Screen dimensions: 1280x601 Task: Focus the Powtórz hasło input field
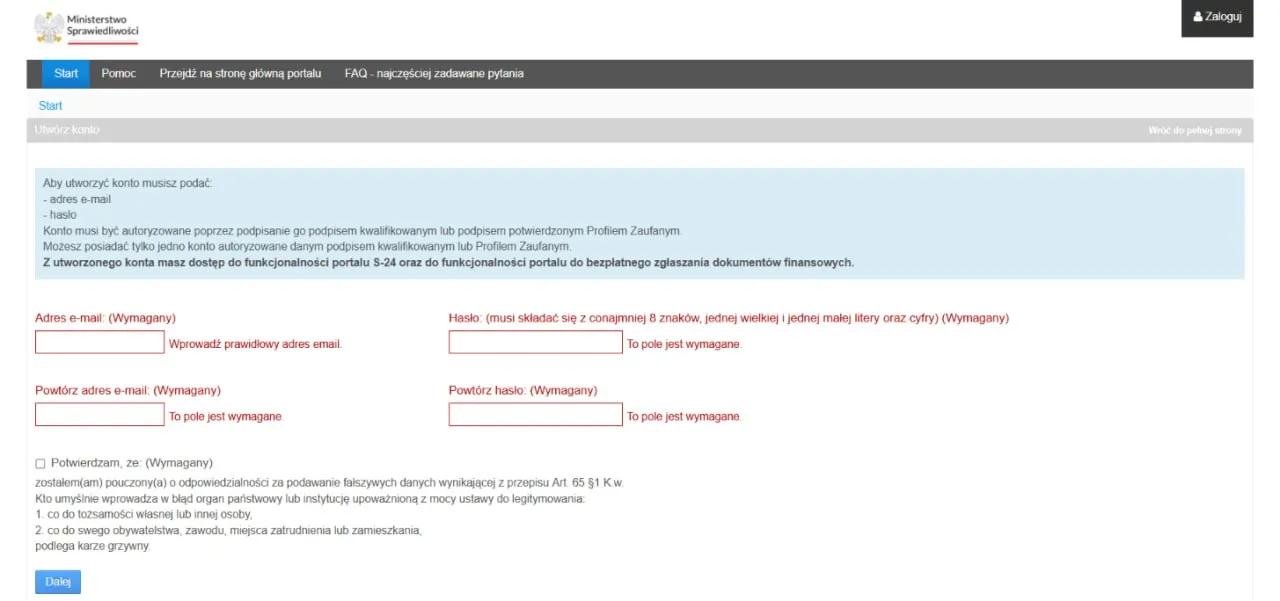(x=535, y=414)
